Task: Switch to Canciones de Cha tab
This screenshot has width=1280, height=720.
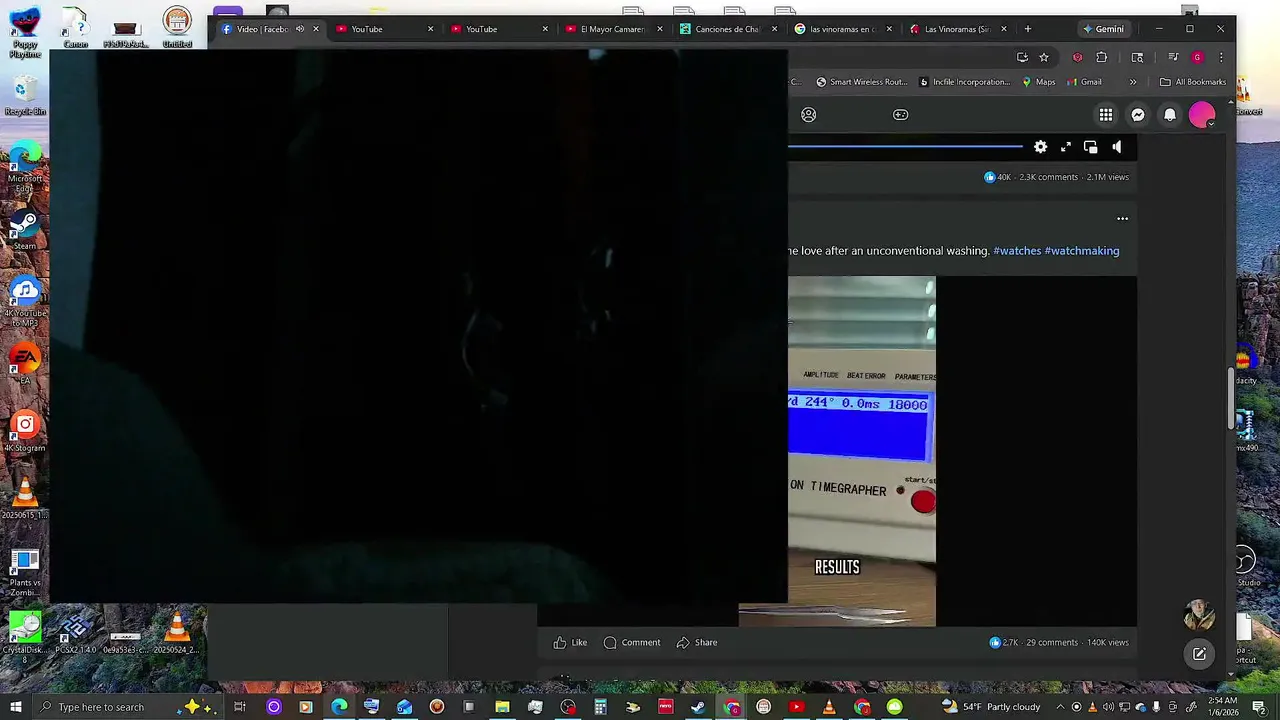Action: pyautogui.click(x=727, y=29)
